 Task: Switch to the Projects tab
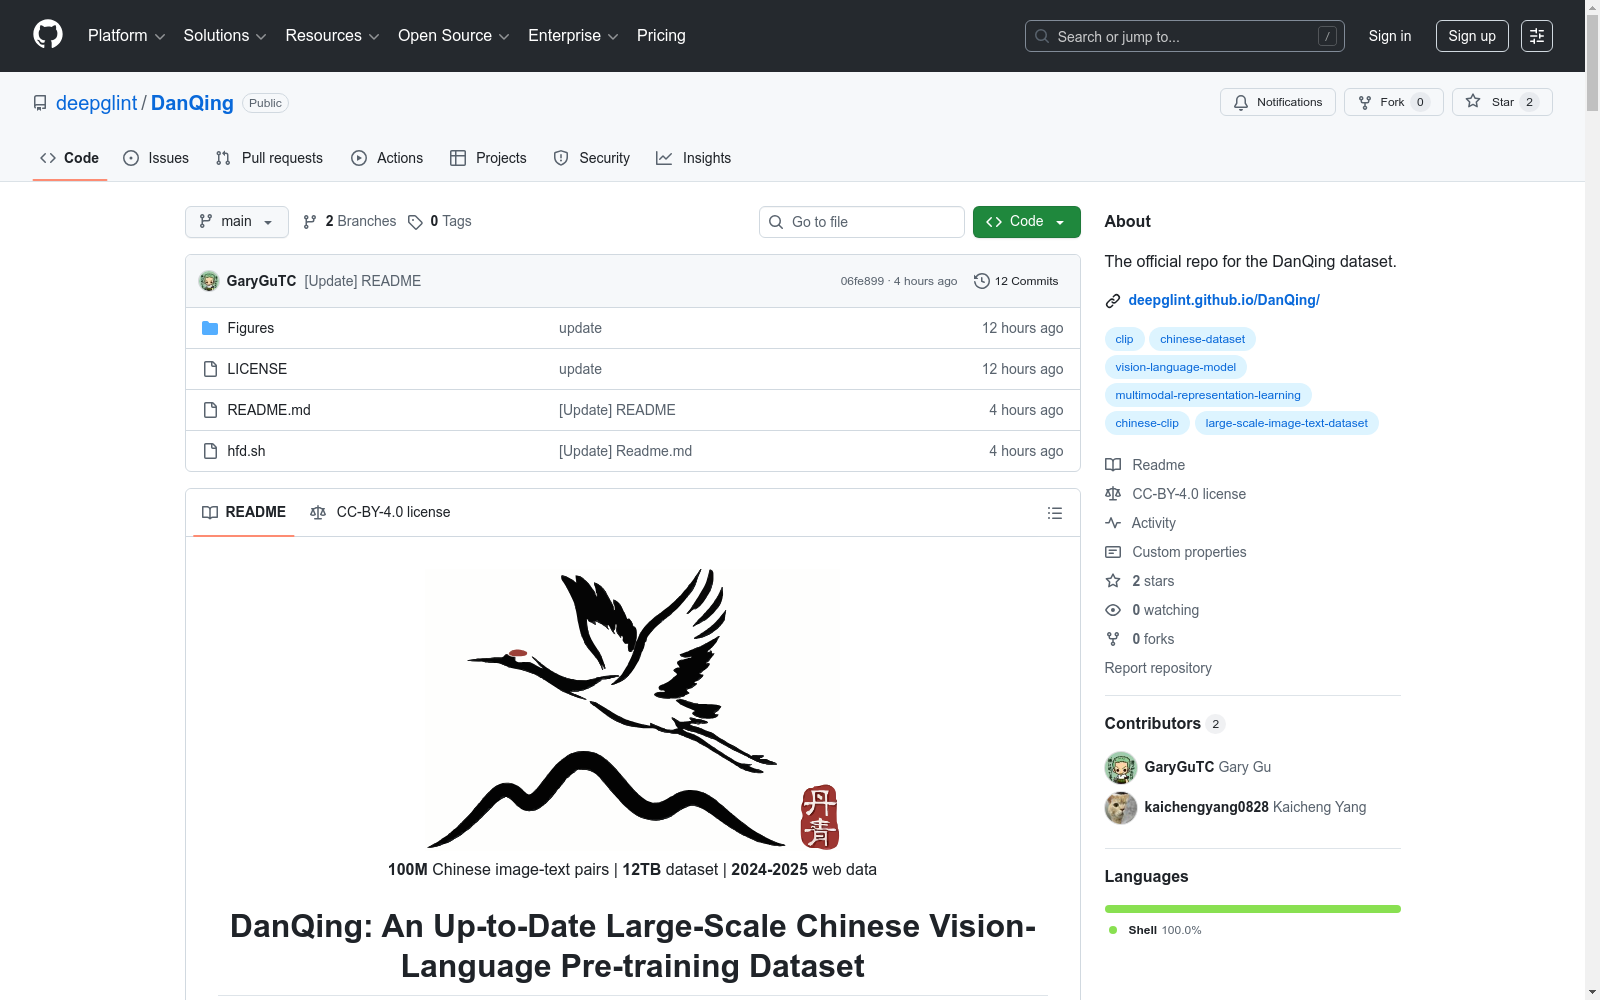[x=488, y=158]
